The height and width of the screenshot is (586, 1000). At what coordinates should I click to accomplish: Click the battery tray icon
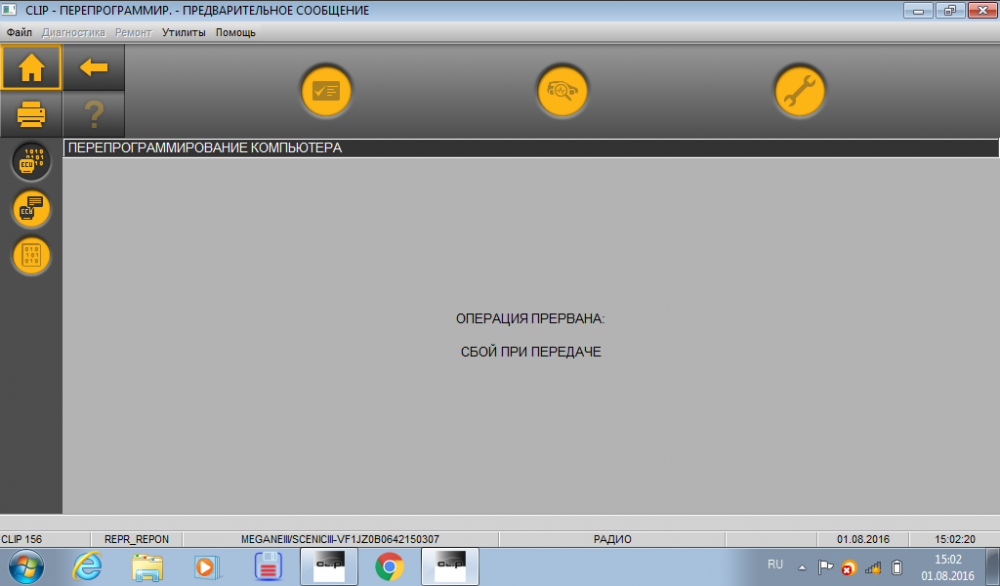tap(897, 568)
